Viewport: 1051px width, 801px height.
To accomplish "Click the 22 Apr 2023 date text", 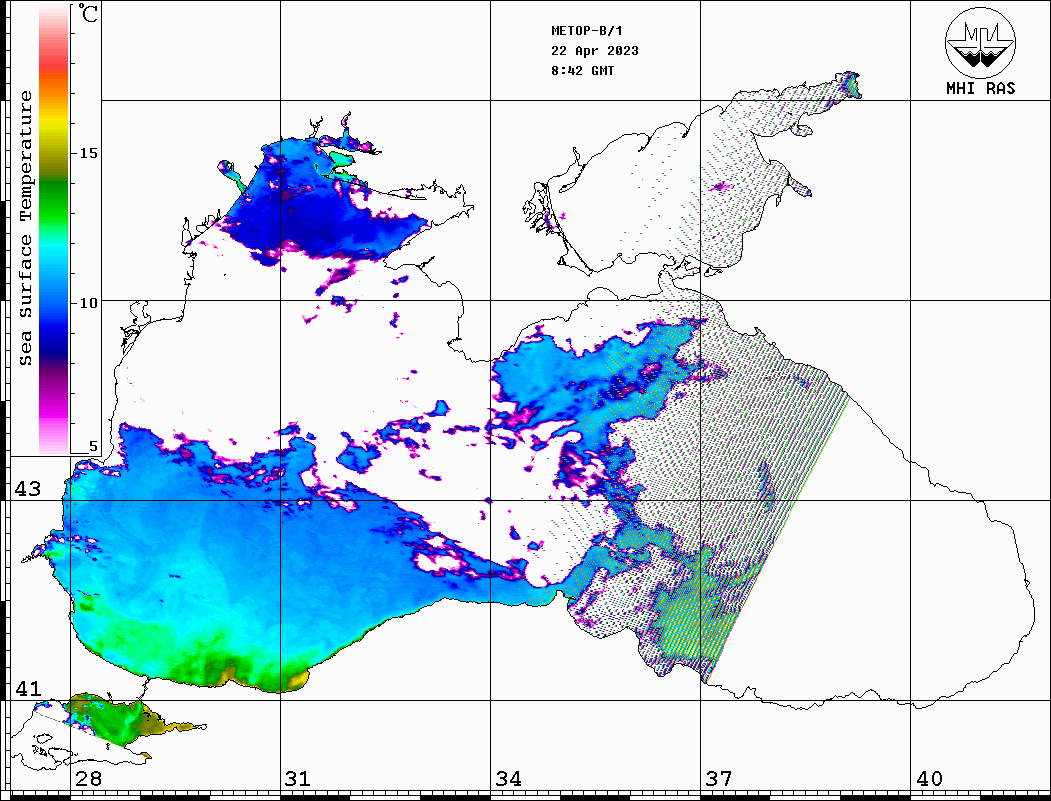I will (x=594, y=51).
